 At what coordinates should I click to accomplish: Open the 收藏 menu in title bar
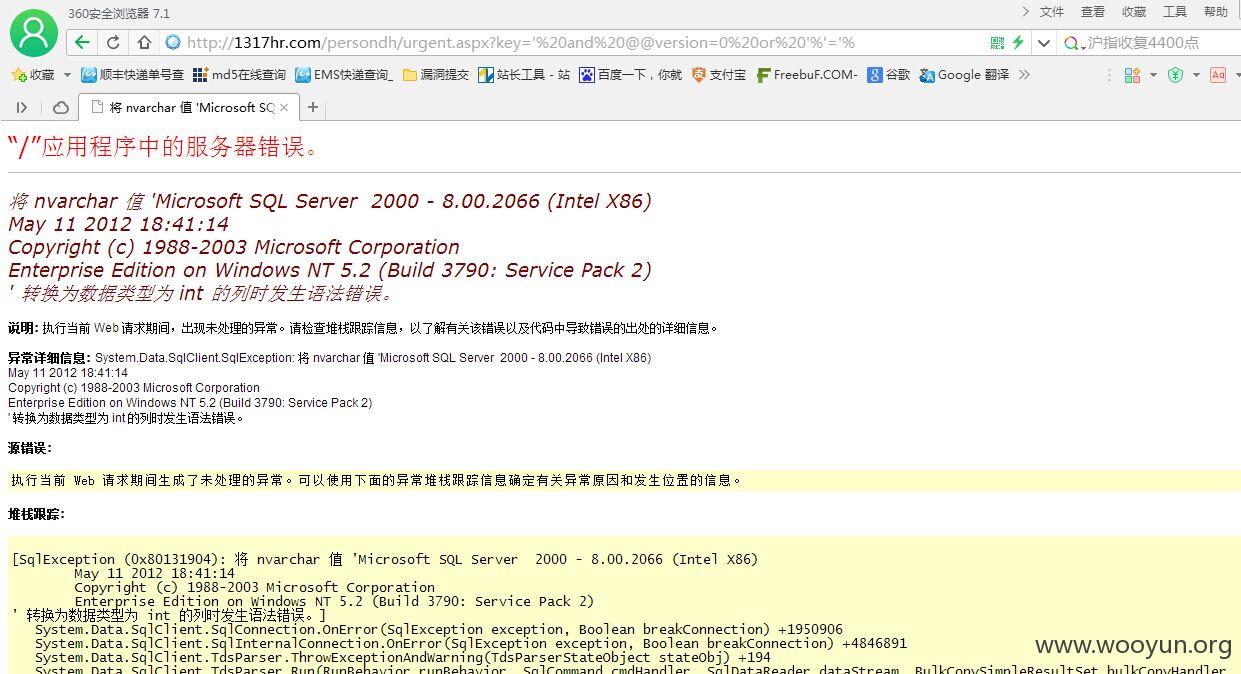1134,12
